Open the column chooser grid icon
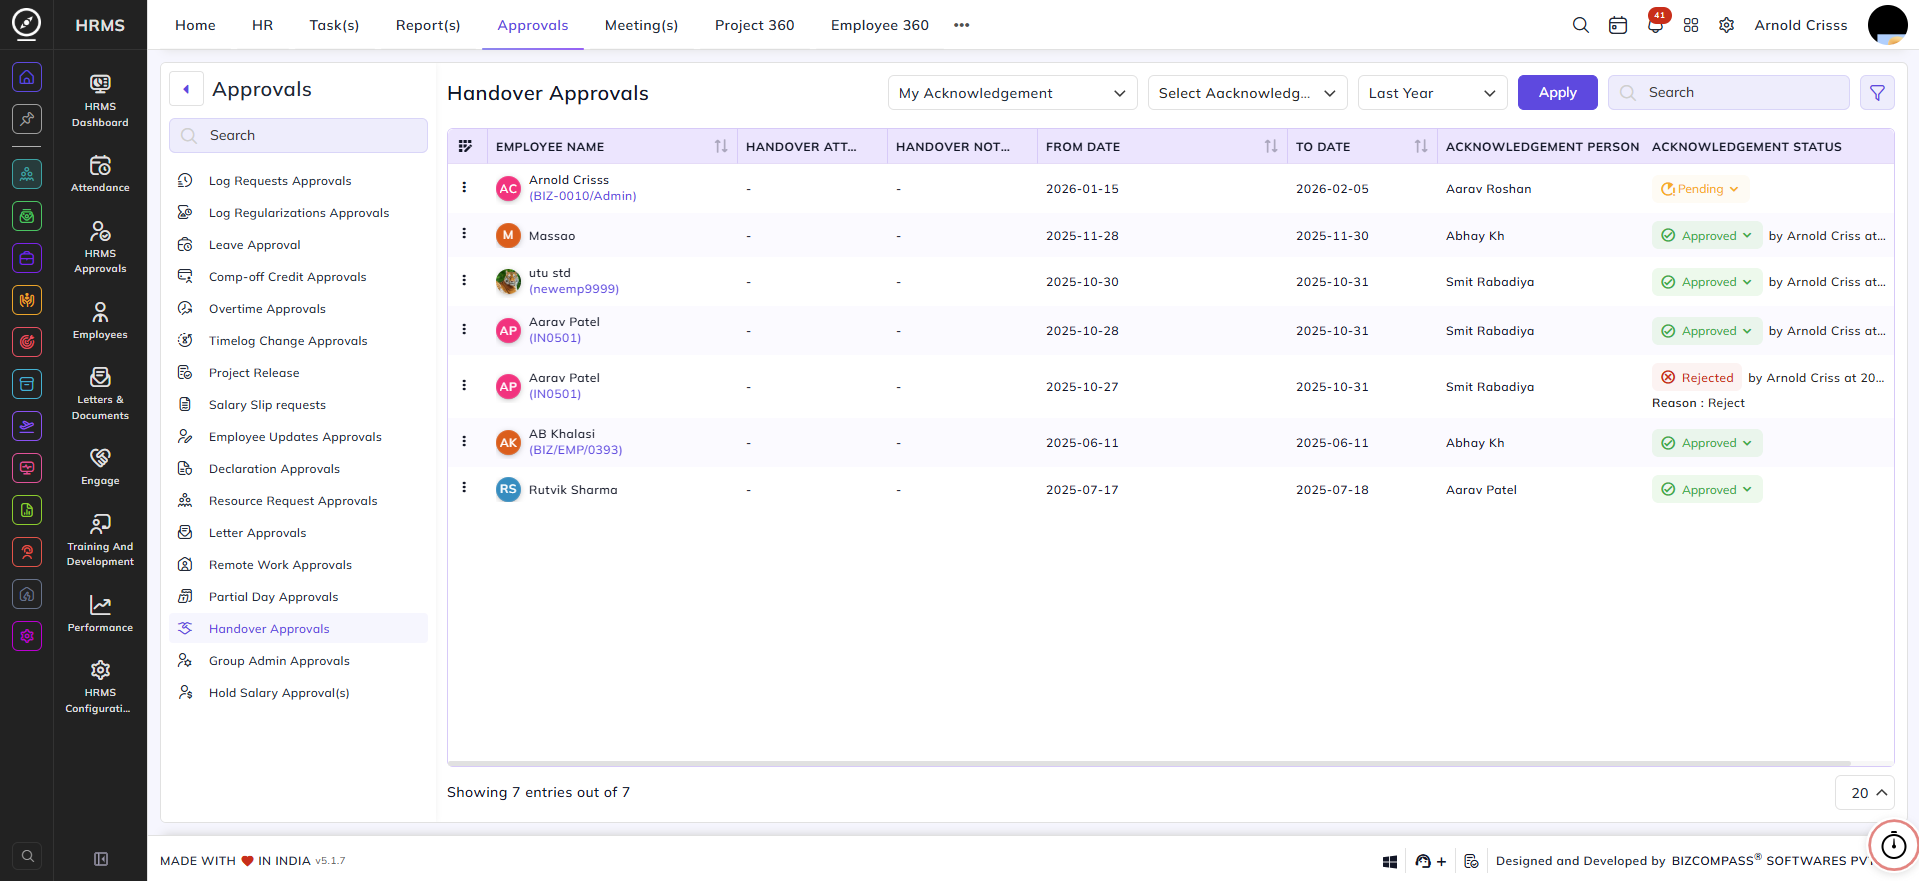Screen dimensions: 1919x881 click(x=465, y=146)
